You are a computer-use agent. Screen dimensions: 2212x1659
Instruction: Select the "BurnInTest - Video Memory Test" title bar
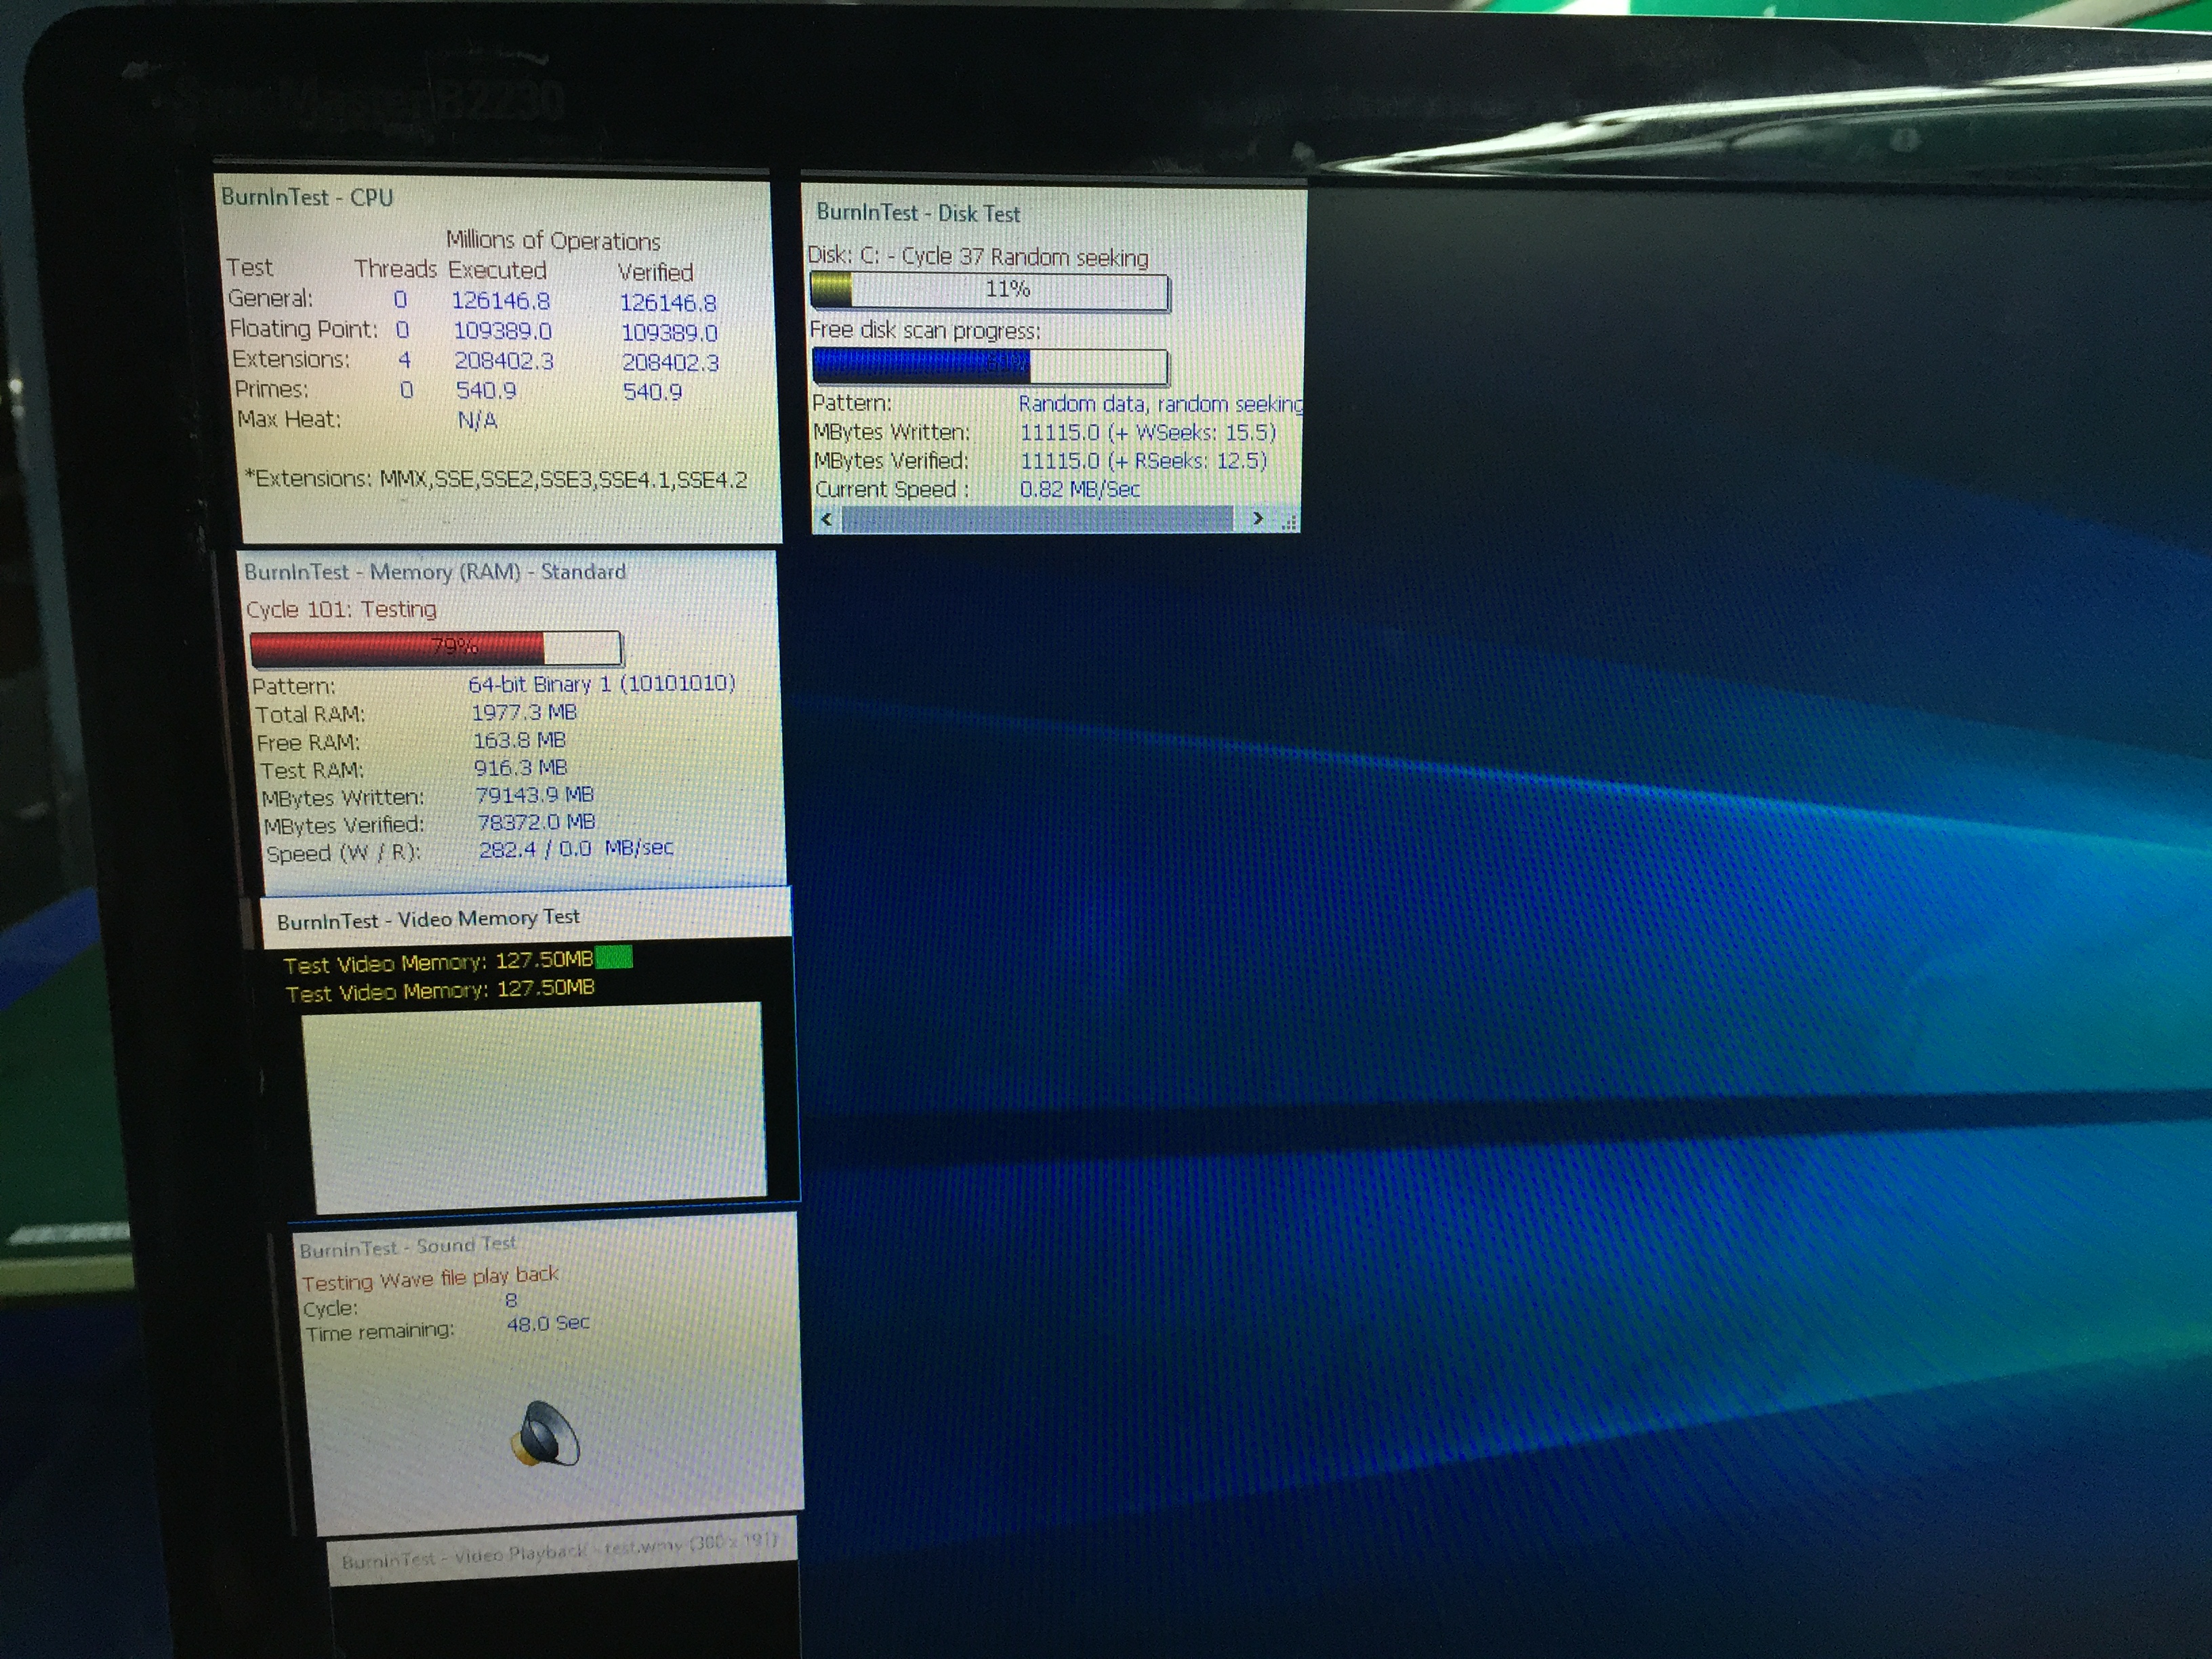(x=526, y=918)
